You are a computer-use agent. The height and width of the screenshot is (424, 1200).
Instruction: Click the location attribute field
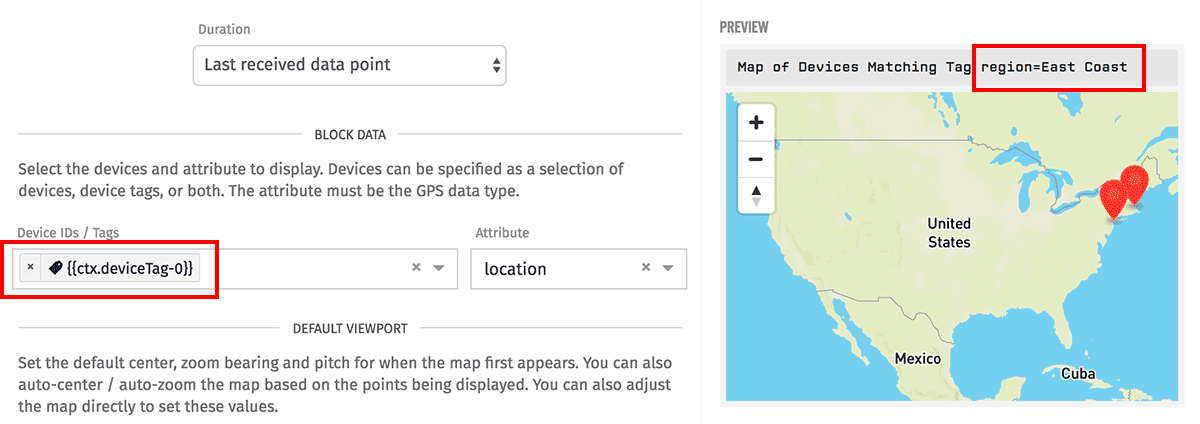click(578, 269)
